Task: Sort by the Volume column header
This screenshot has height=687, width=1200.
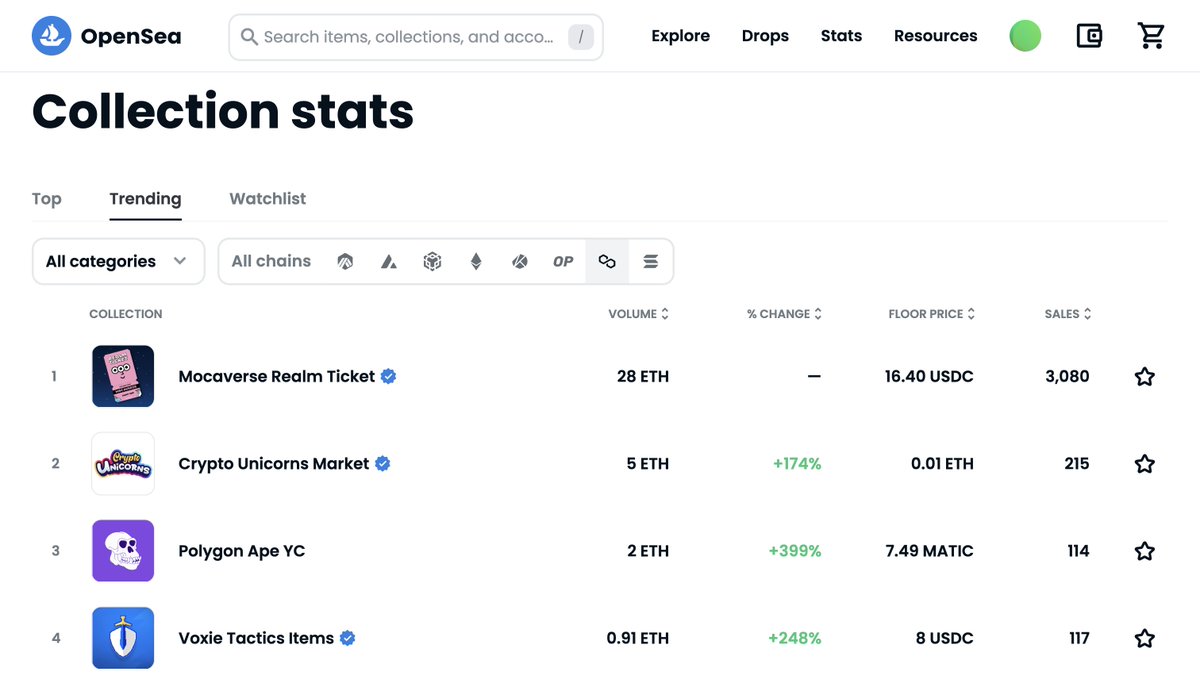Action: [x=638, y=313]
